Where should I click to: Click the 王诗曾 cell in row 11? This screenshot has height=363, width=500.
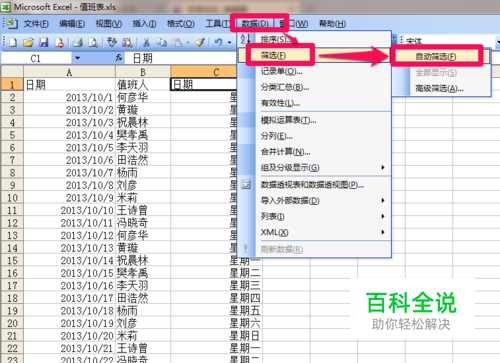tap(143, 210)
